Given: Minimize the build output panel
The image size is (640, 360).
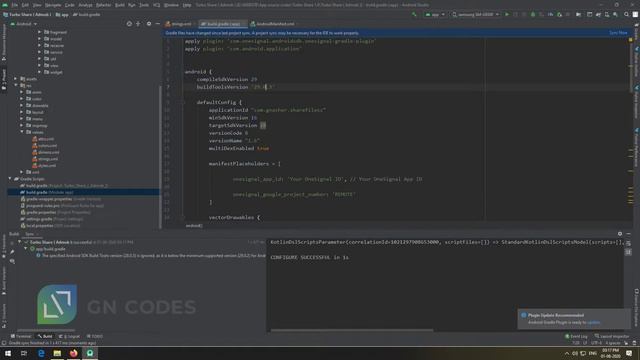Looking at the screenshot, I should [x=629, y=234].
